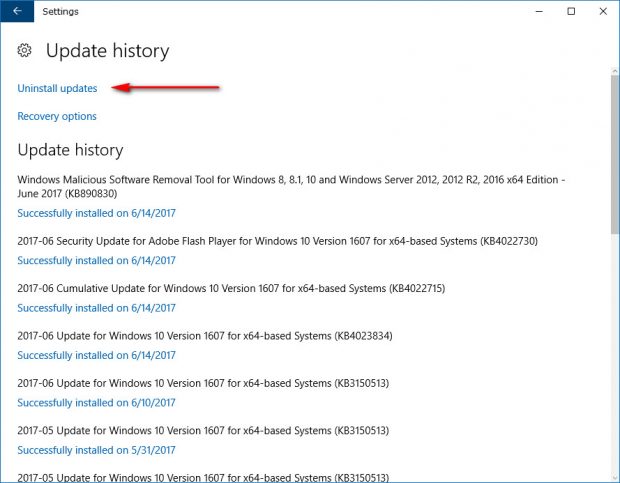
Task: Open install status of KB4023834 update
Action: 96,355
